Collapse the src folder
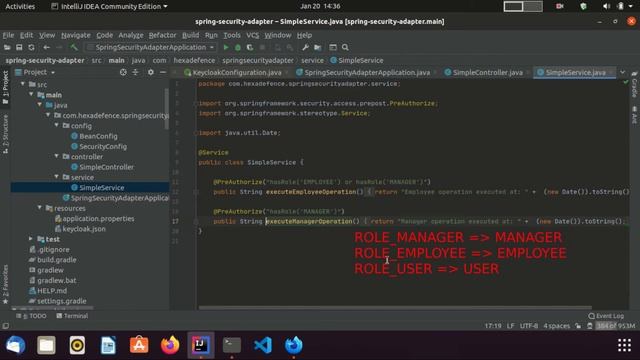Screen dimensions: 640x360 (x=23, y=84)
